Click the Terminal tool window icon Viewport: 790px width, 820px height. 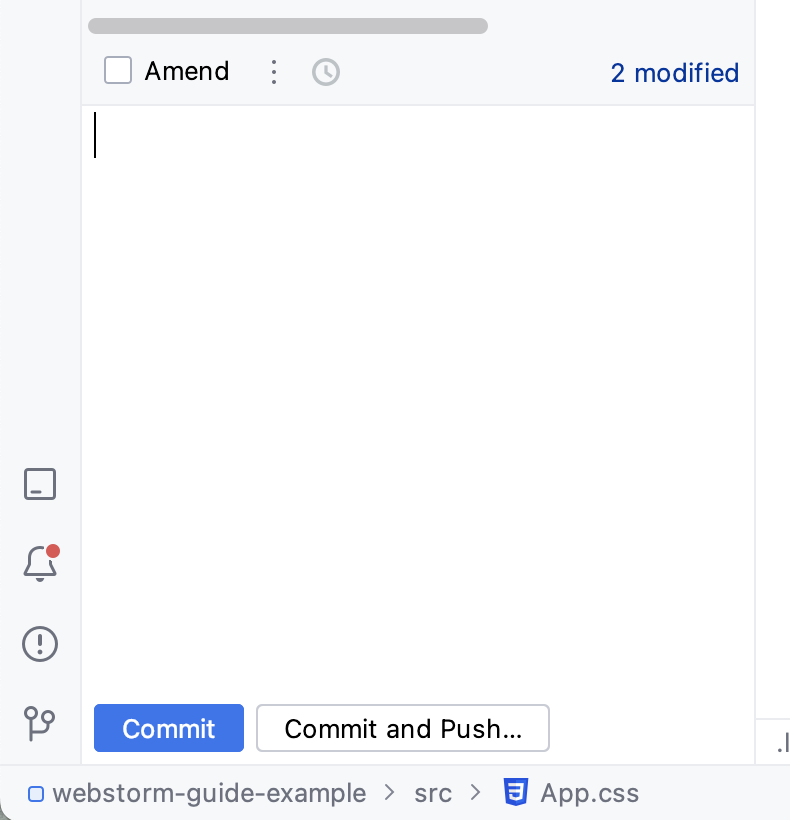40,484
